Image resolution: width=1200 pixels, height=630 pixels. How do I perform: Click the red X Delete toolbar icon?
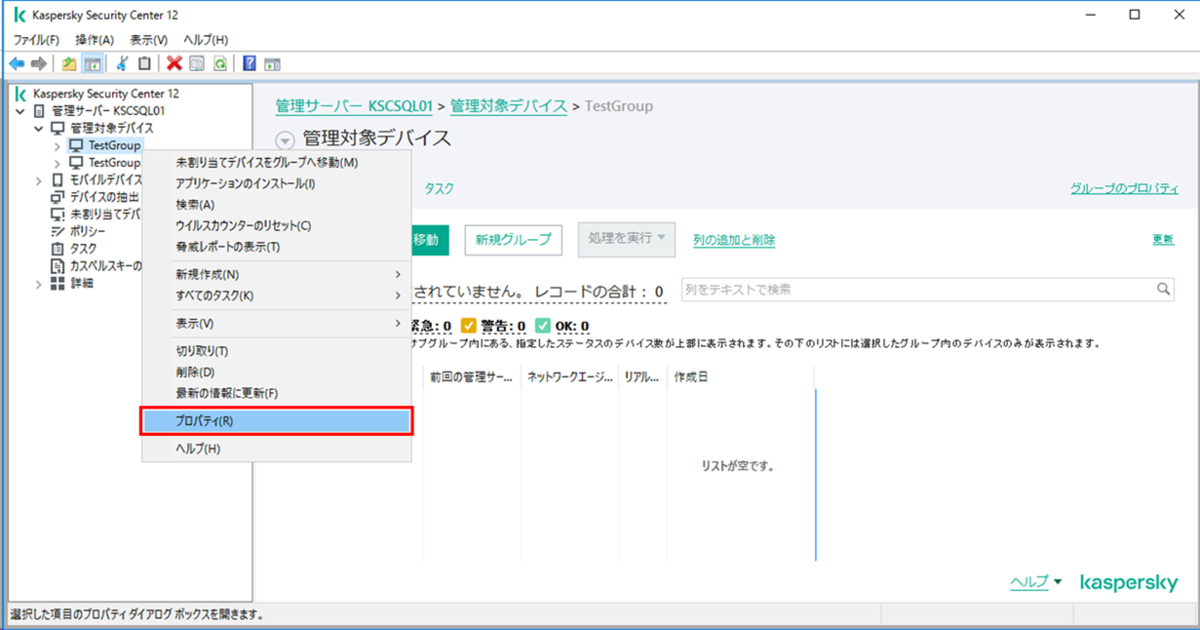pos(174,63)
